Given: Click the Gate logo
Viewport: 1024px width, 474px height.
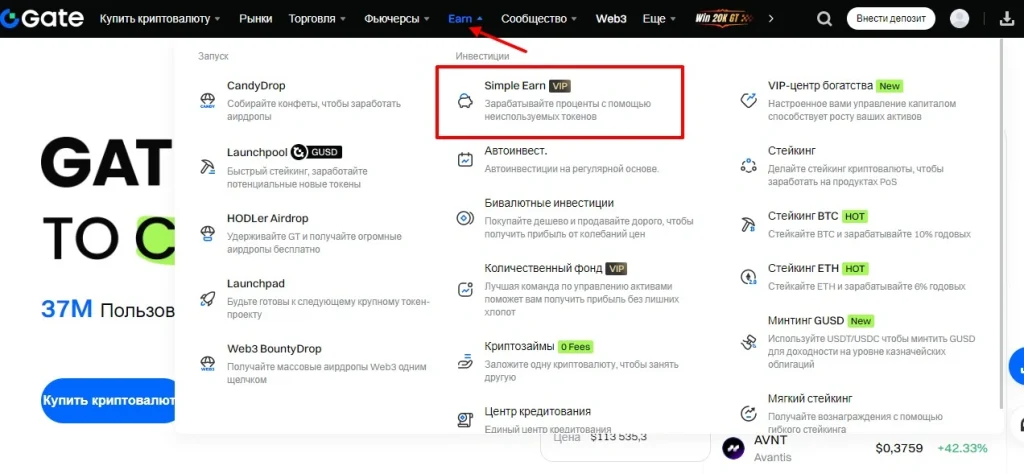Looking at the screenshot, I should pyautogui.click(x=43, y=18).
